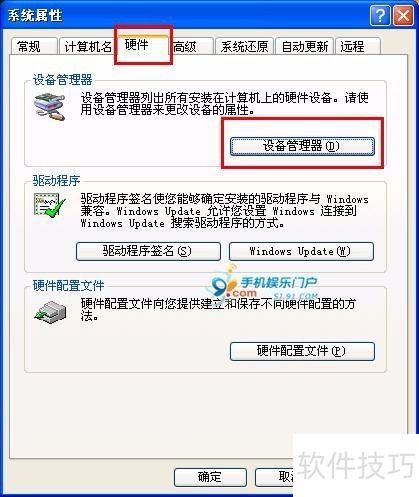Viewport: 419px width, 497px height.
Task: Click the Device Manager hardware icon
Action: pyautogui.click(x=50, y=107)
